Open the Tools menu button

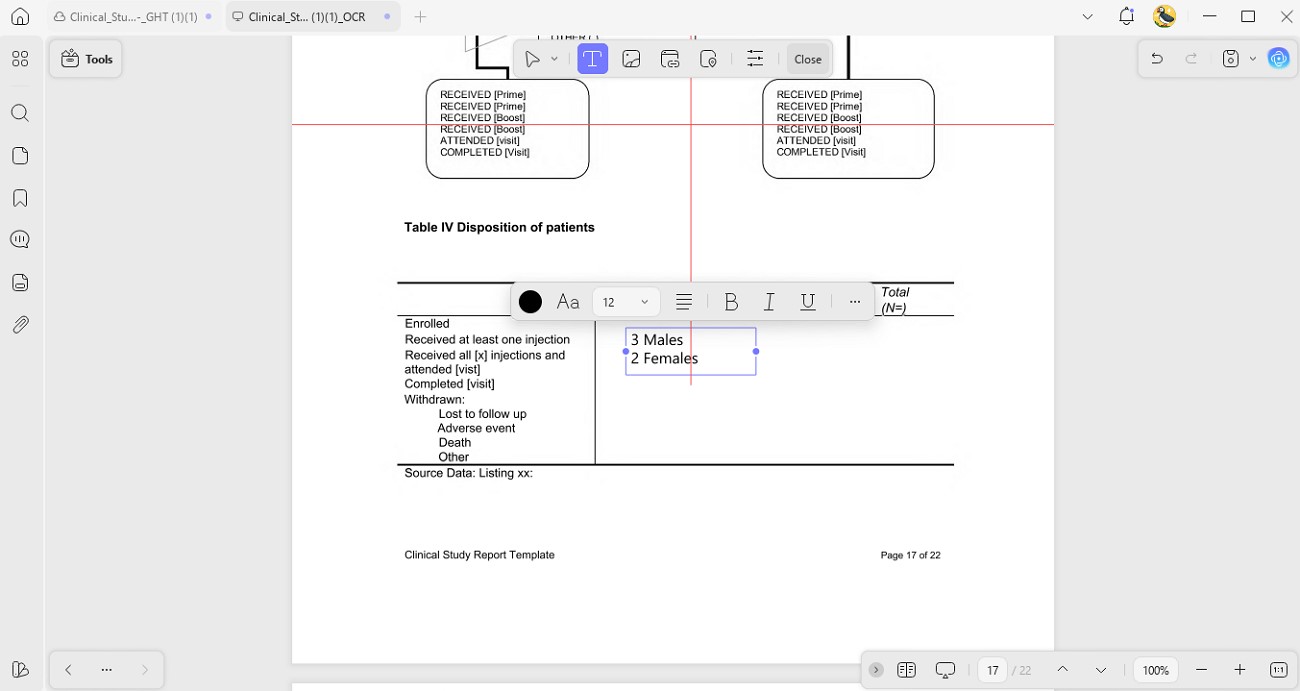coord(86,59)
